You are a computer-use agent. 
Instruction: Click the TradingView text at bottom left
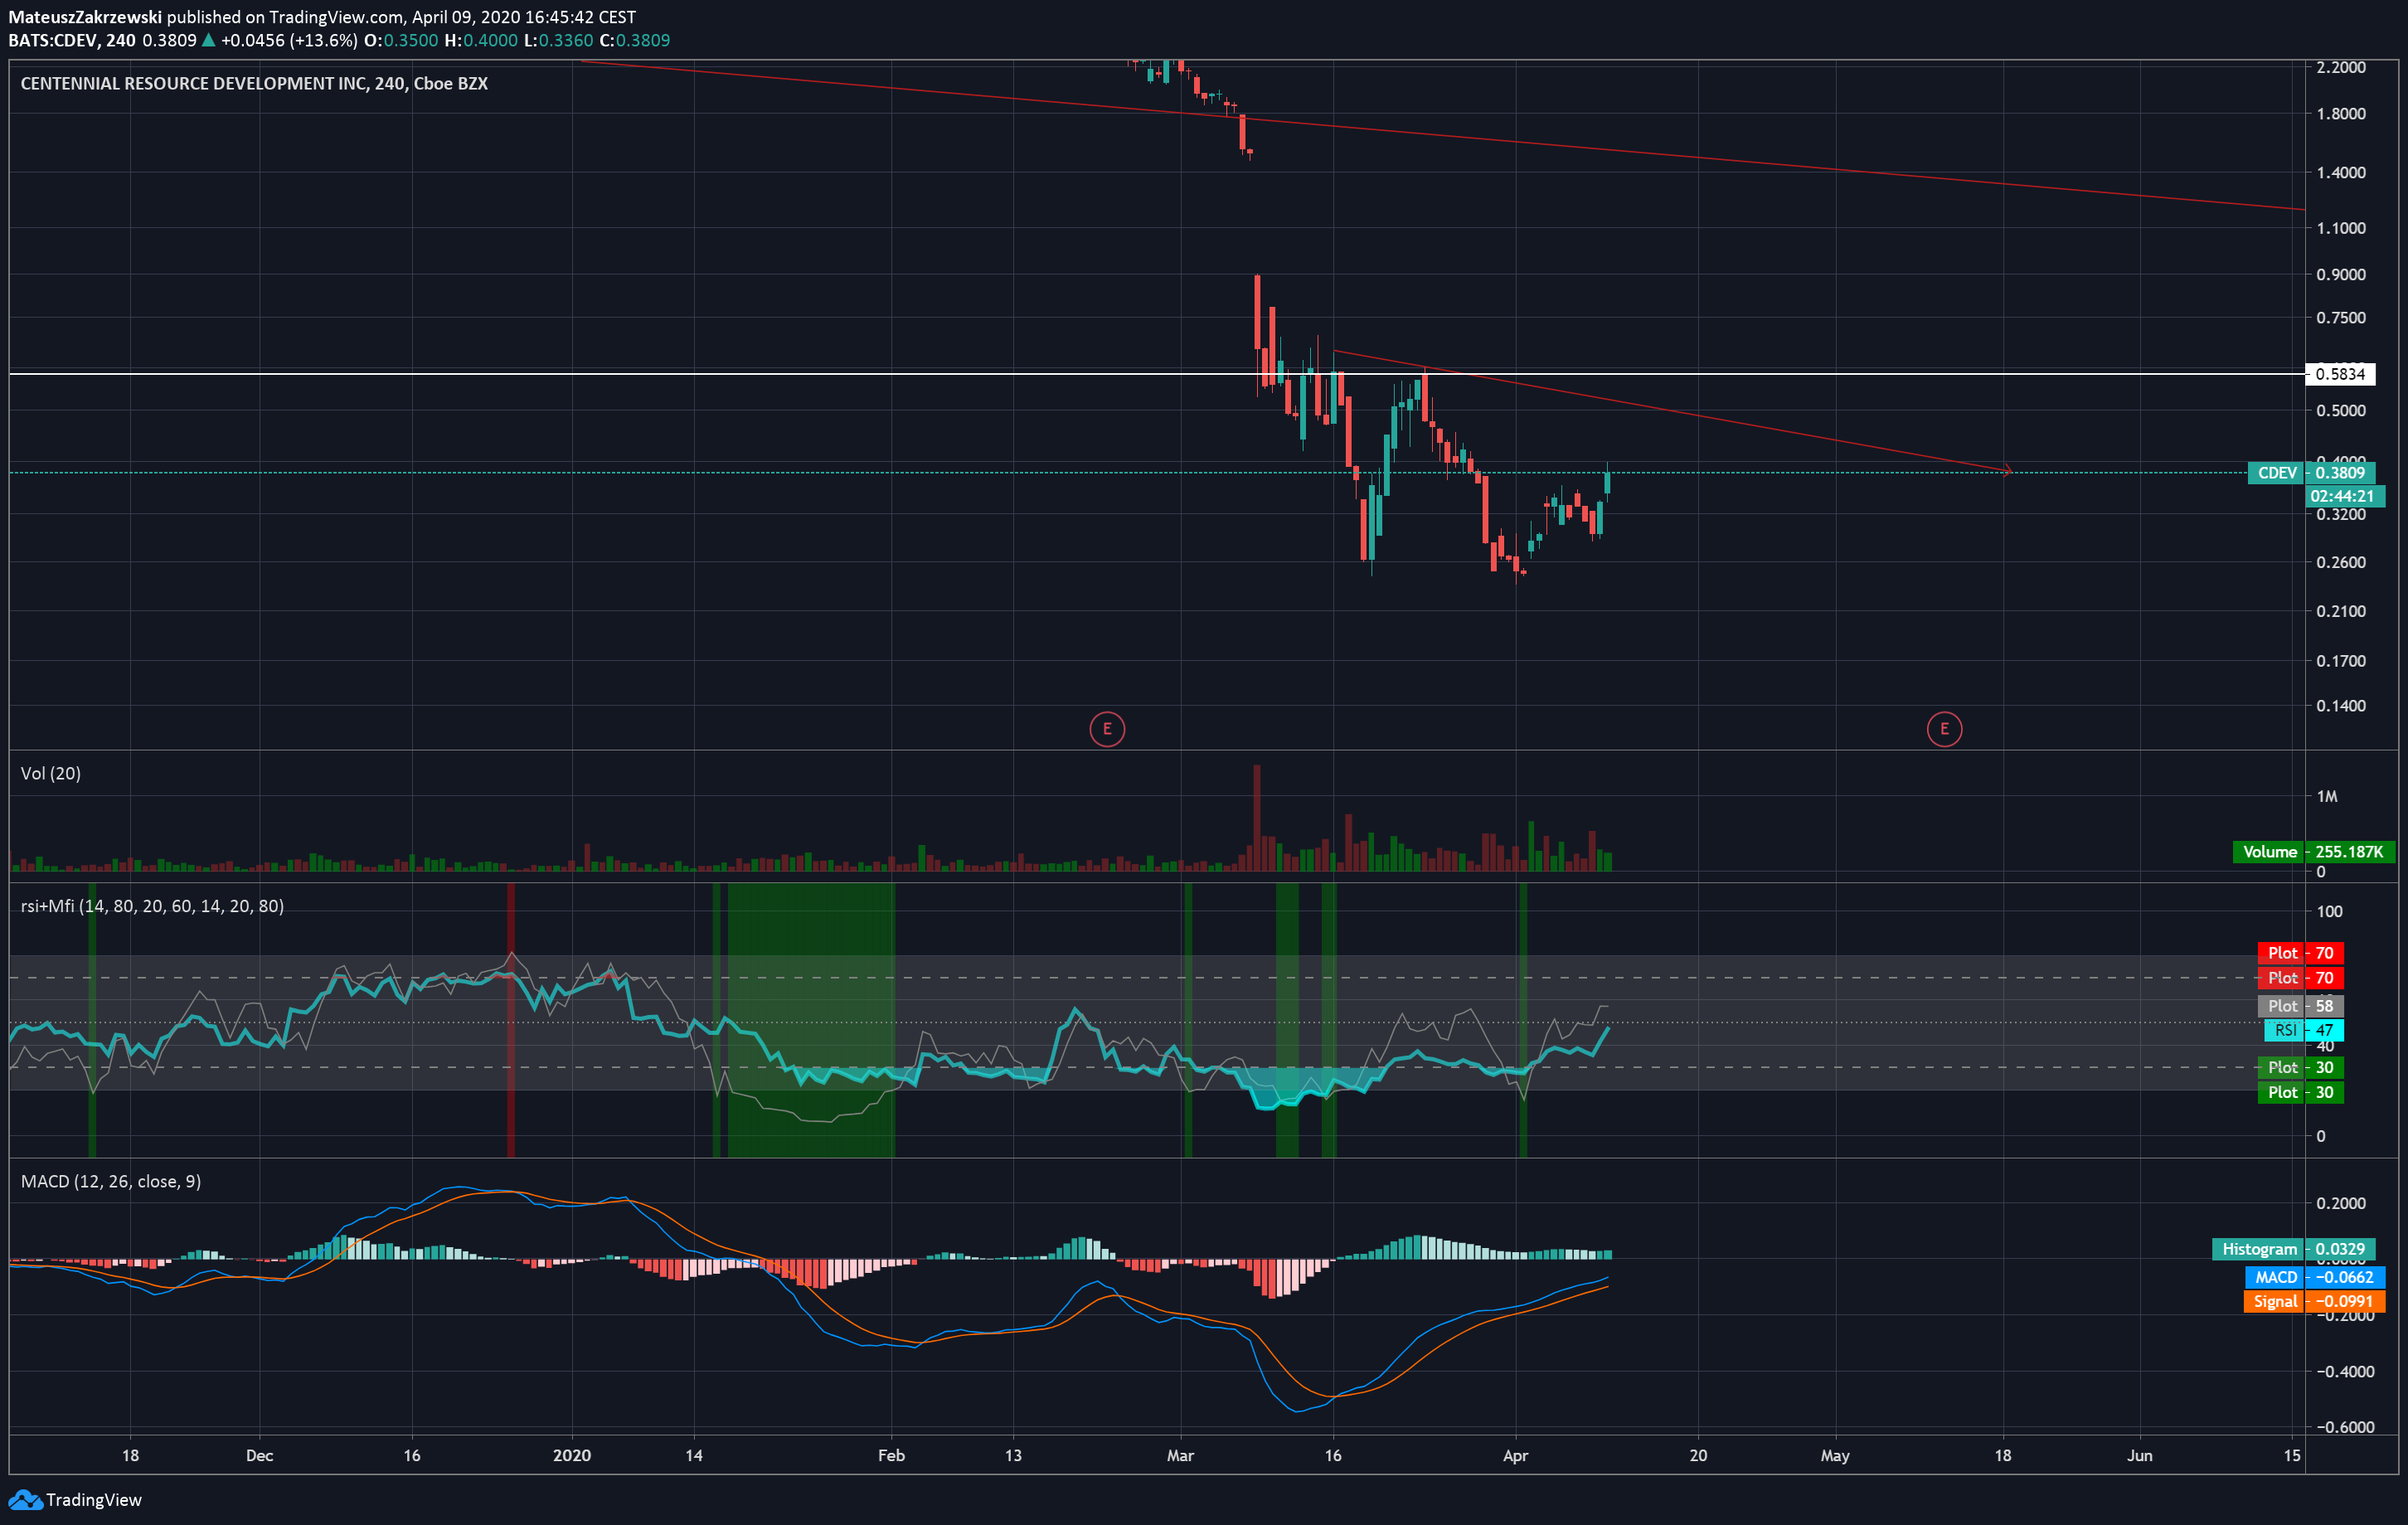pos(94,1500)
